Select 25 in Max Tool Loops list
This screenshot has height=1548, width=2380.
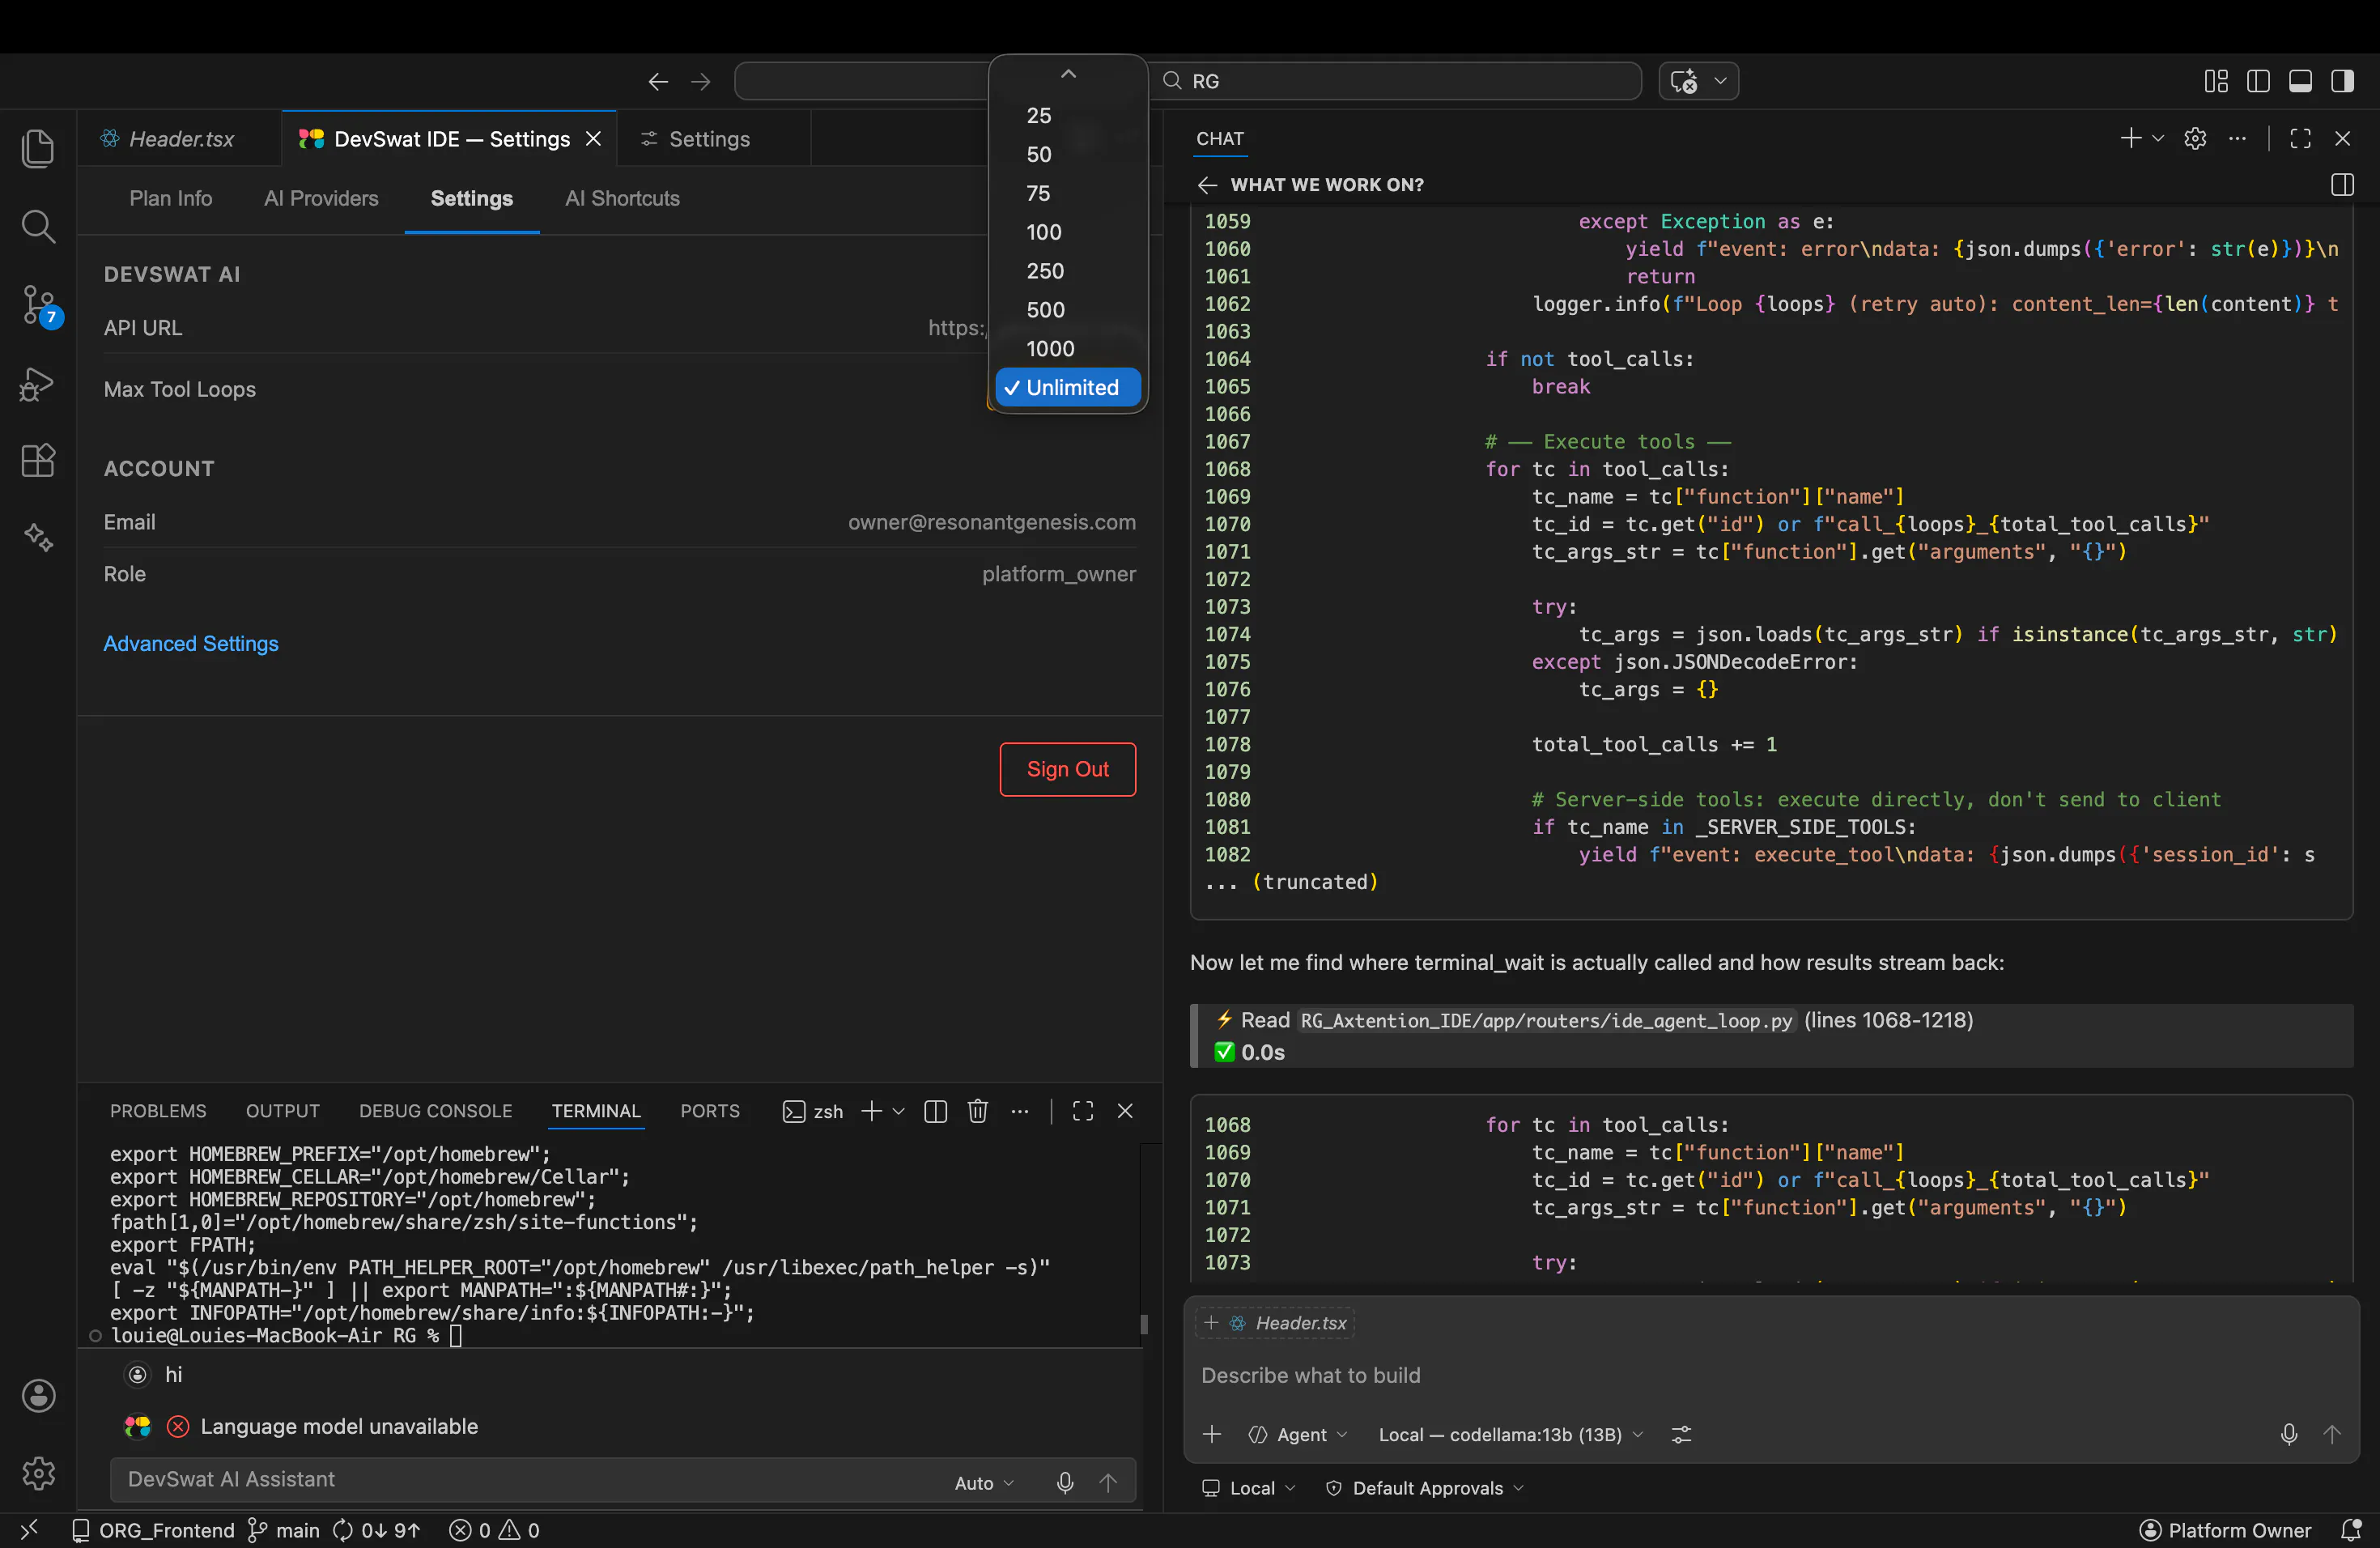pyautogui.click(x=1067, y=115)
